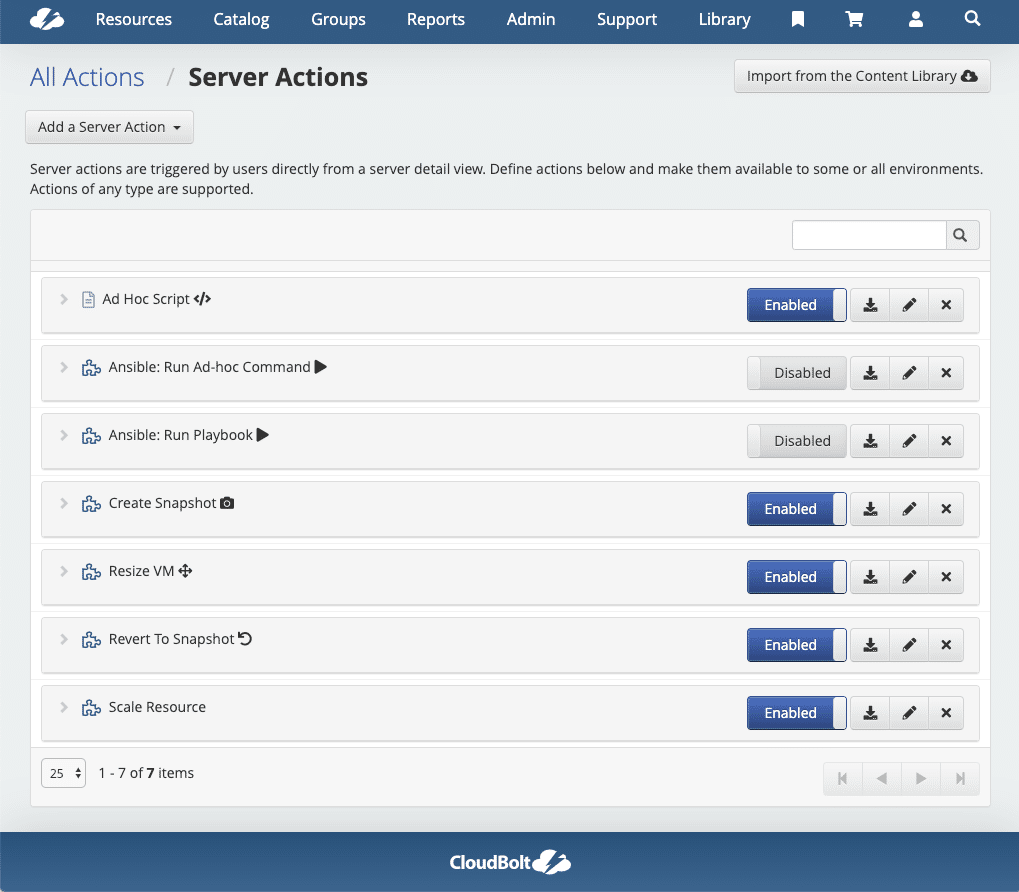The width and height of the screenshot is (1019, 892).
Task: Expand the Create Snapshot row chevron
Action: pos(64,503)
